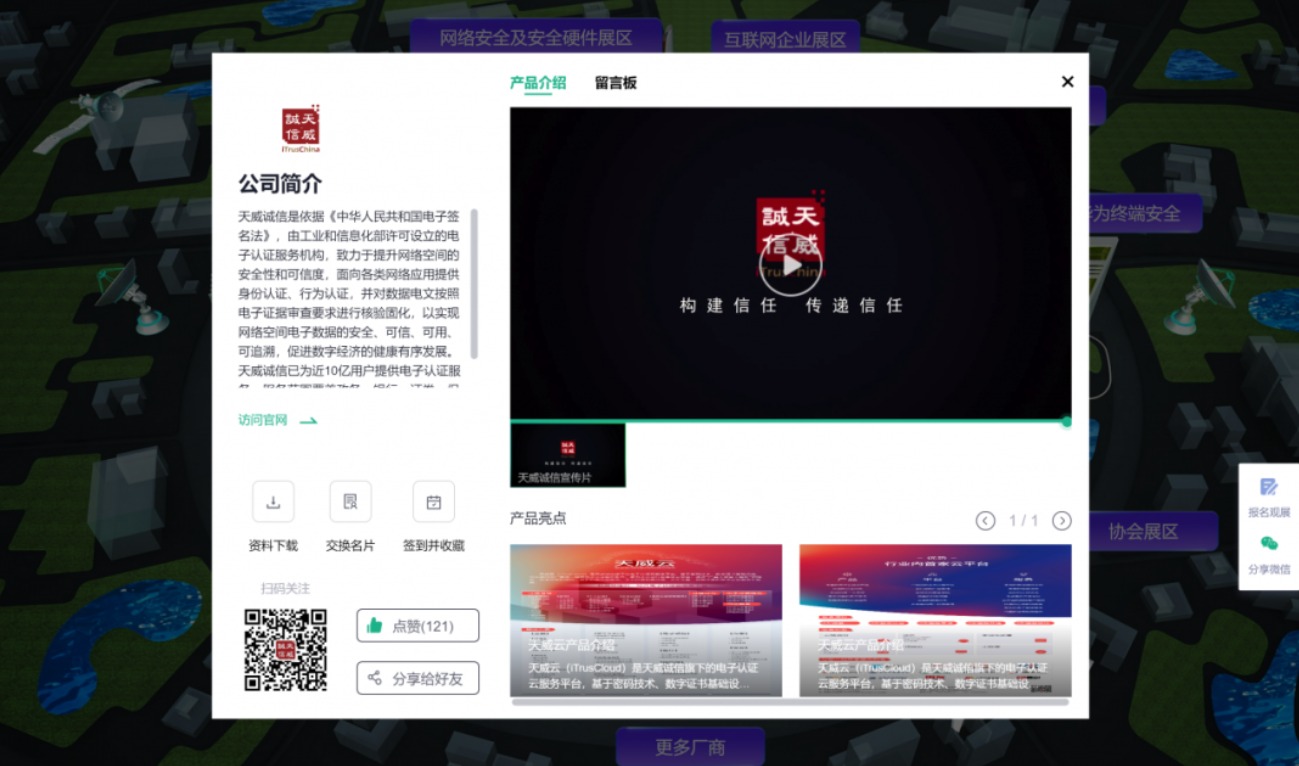Click the 交换名片 card icon

[x=350, y=502]
